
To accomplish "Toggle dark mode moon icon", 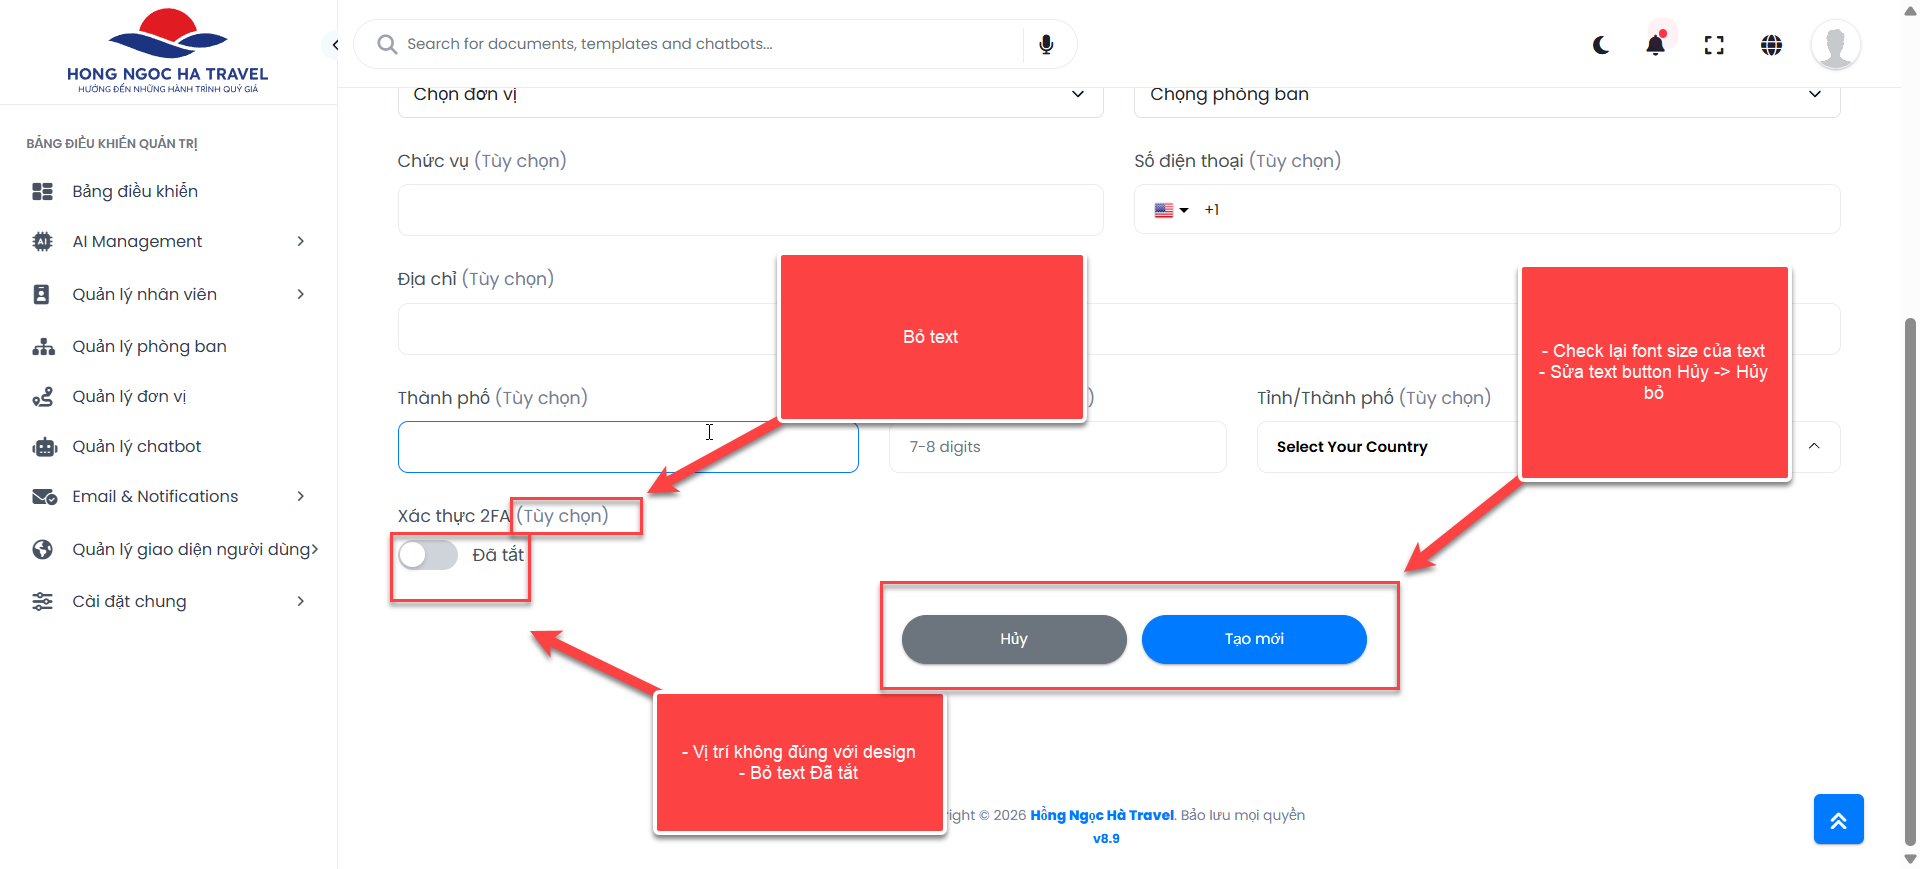I will (1601, 45).
